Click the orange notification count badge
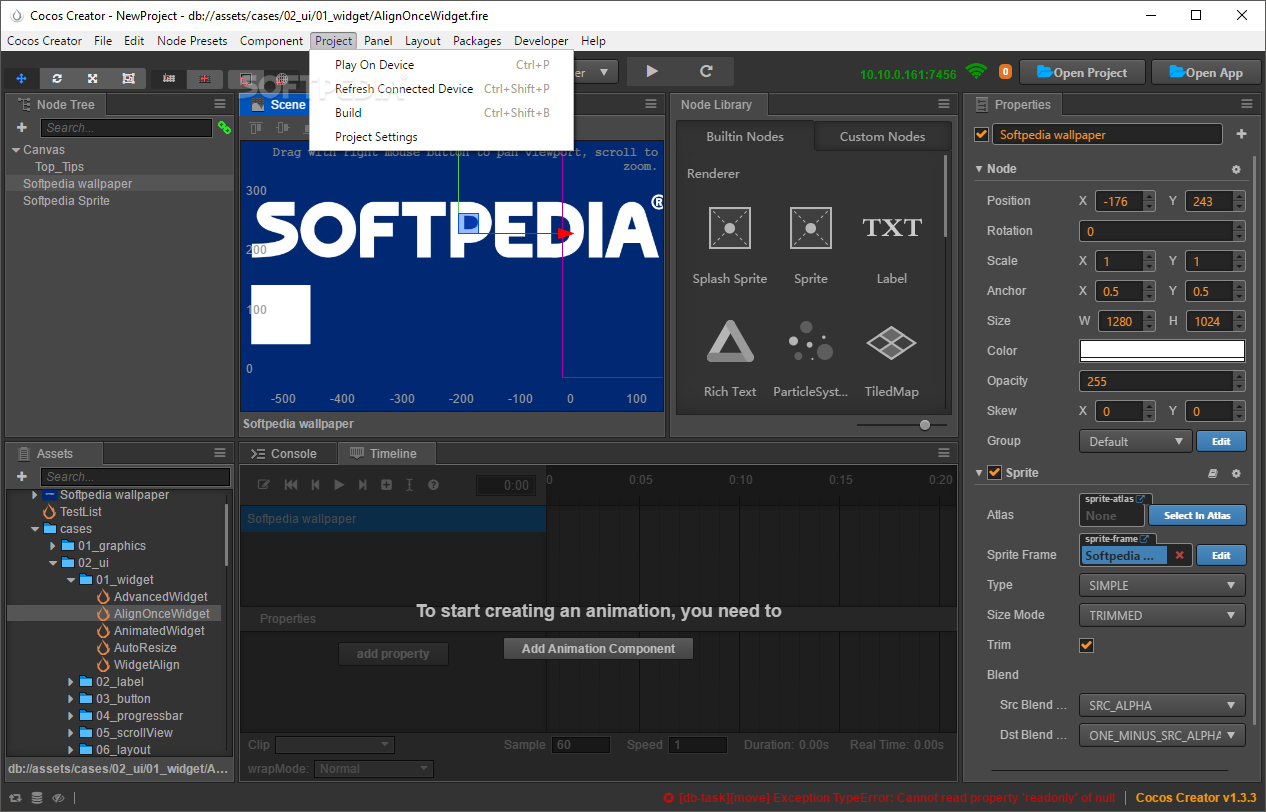The height and width of the screenshot is (812, 1266). (1005, 72)
